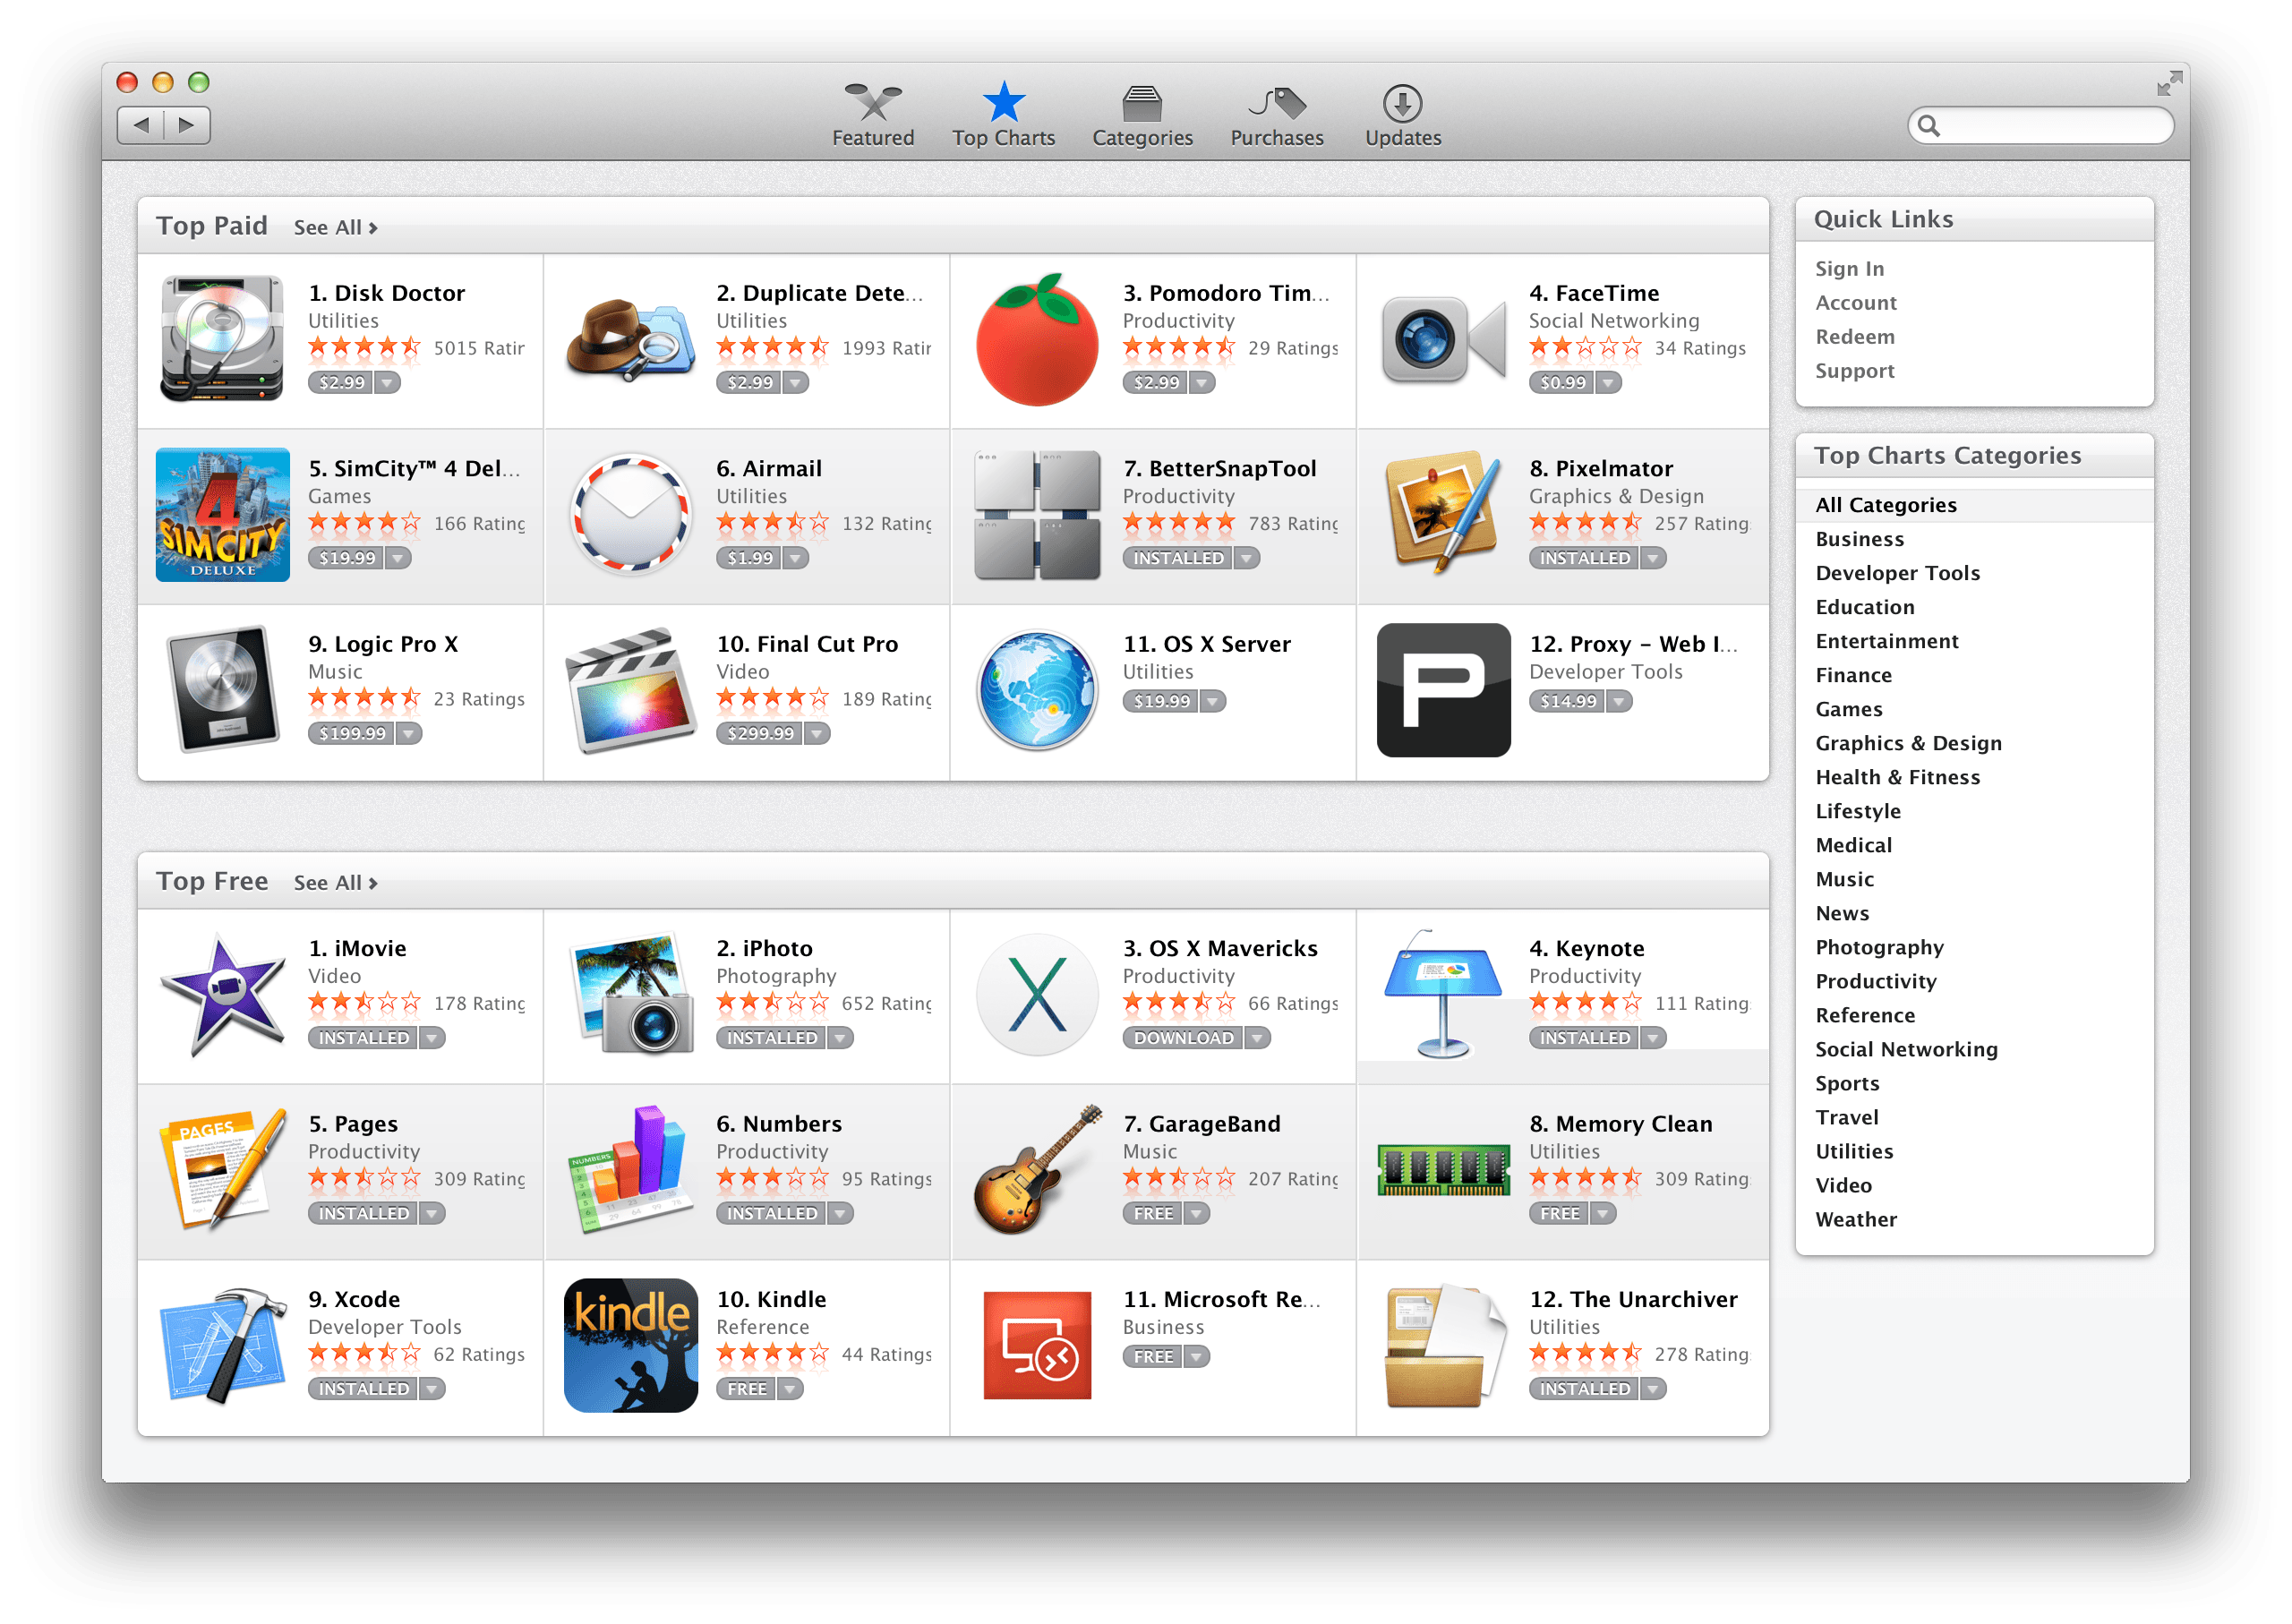
Task: Open the Duplicate Detective hat icon
Action: pos(630,338)
